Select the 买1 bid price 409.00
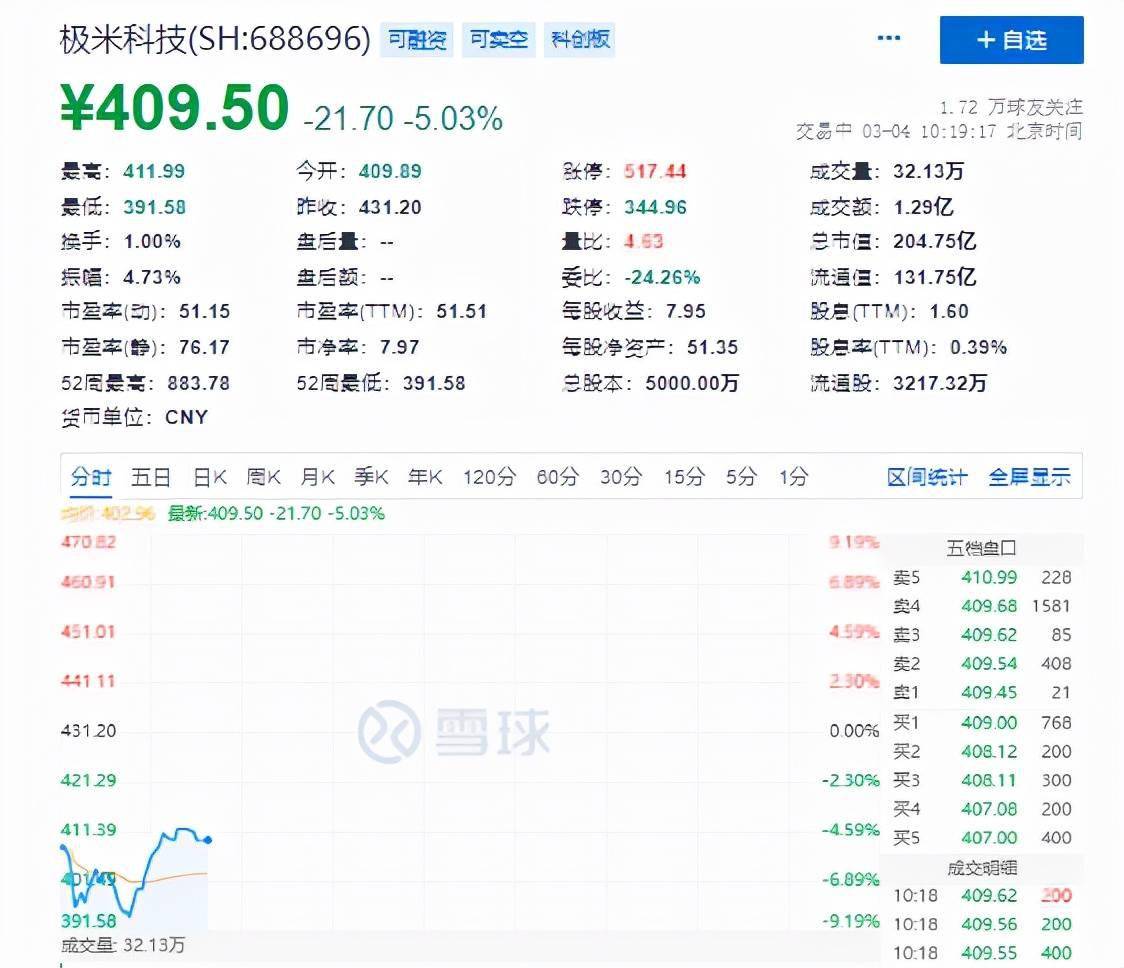Screen dimensions: 1124x968 [x=989, y=722]
